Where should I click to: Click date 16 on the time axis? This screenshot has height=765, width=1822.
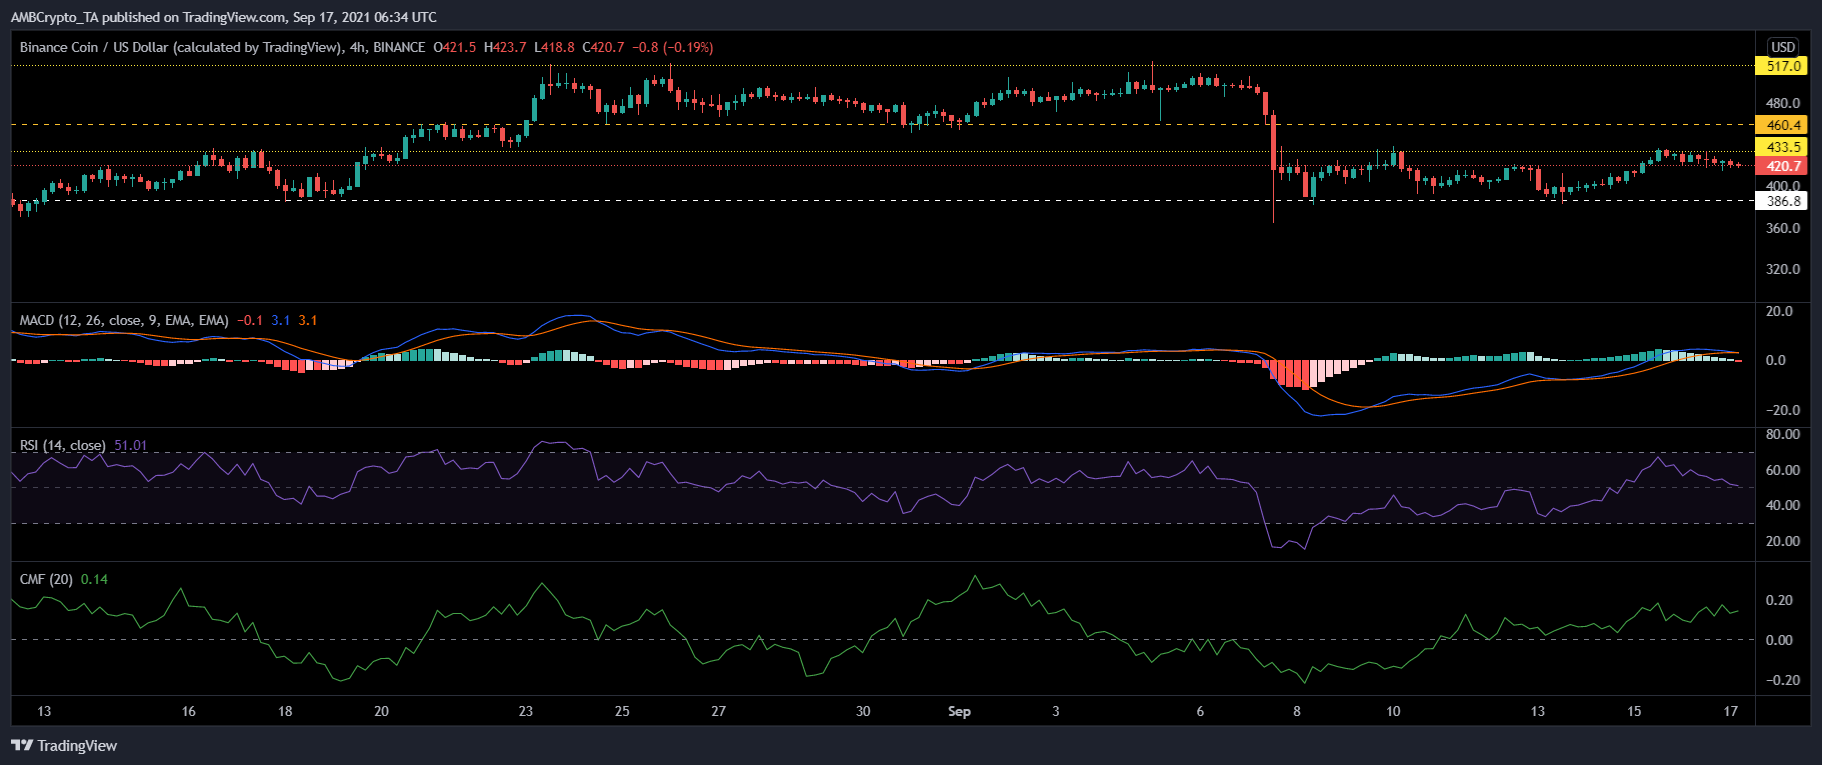pos(188,711)
